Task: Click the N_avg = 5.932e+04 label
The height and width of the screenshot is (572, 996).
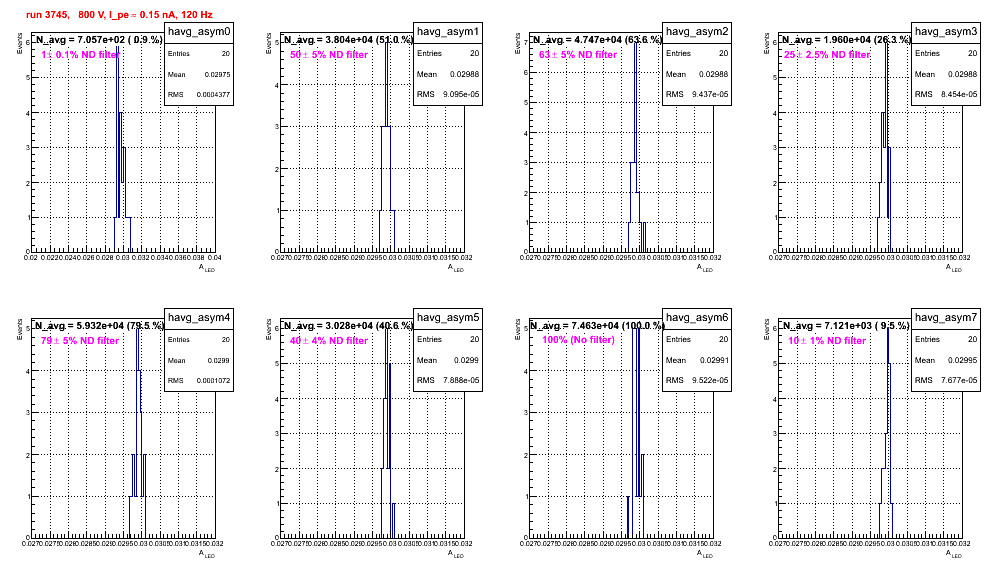Action: (x=98, y=325)
